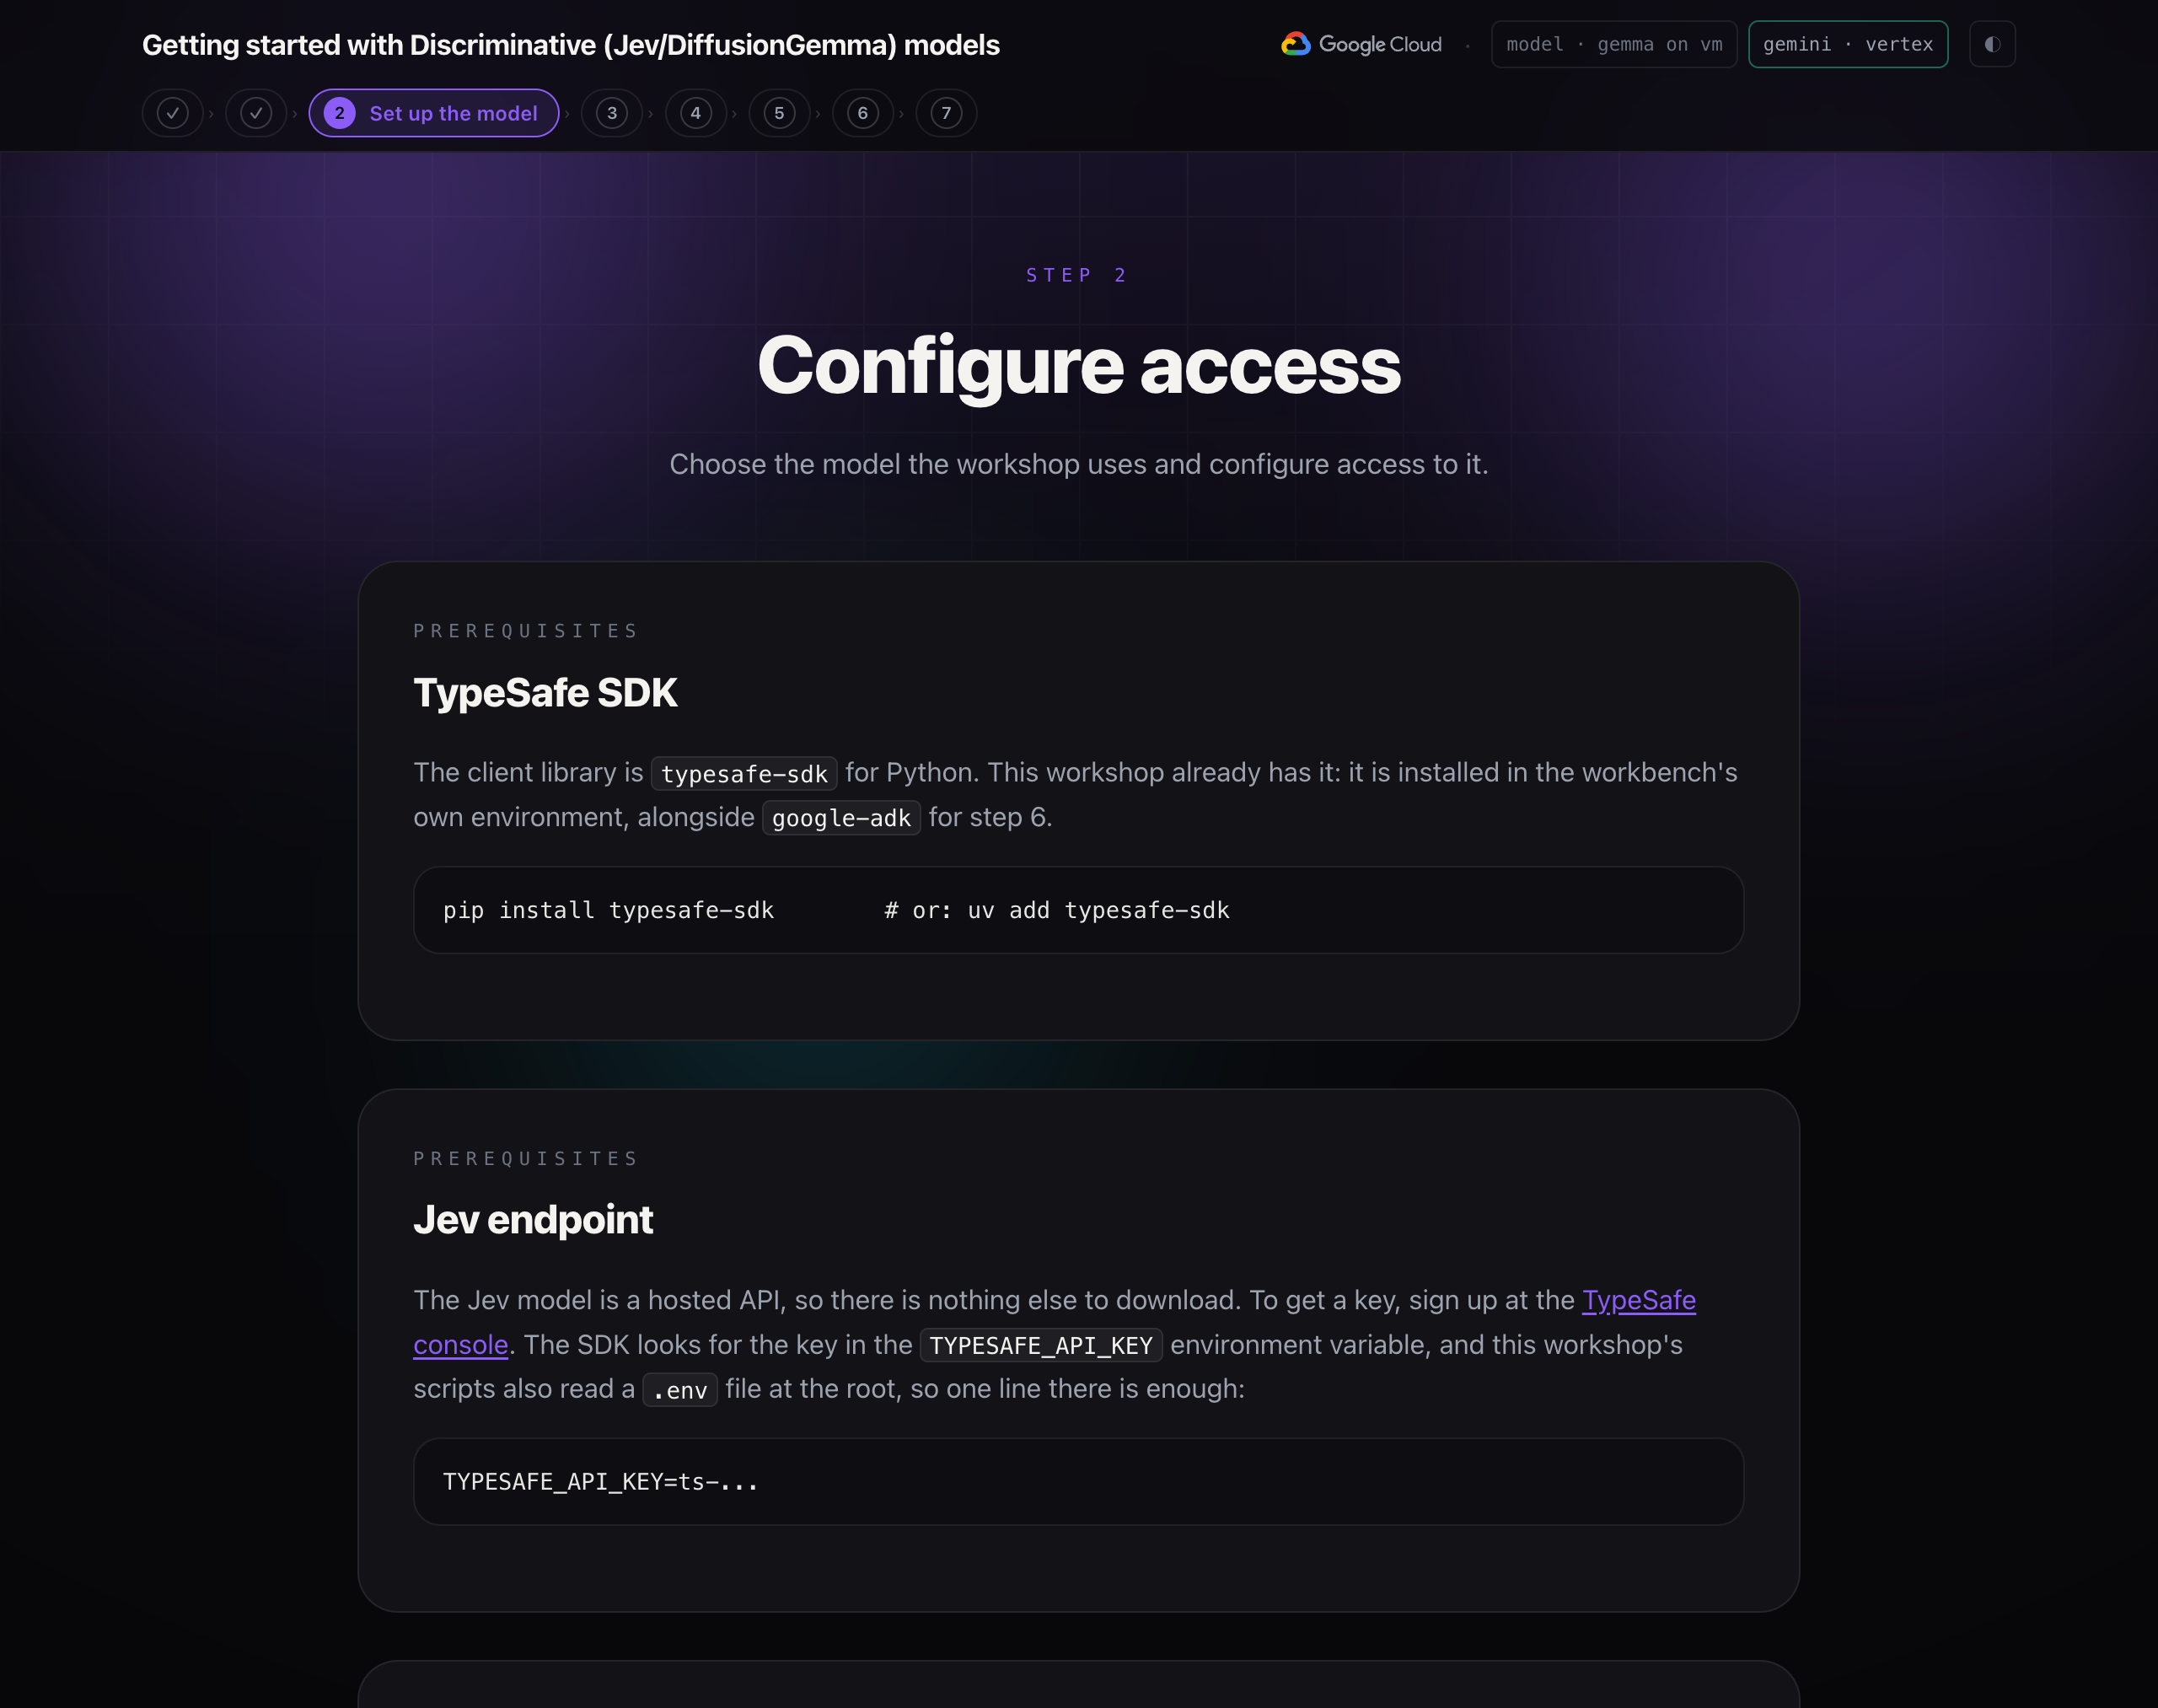Select the 'model · gemma on vm' option
The image size is (2158, 1708).
point(1614,44)
